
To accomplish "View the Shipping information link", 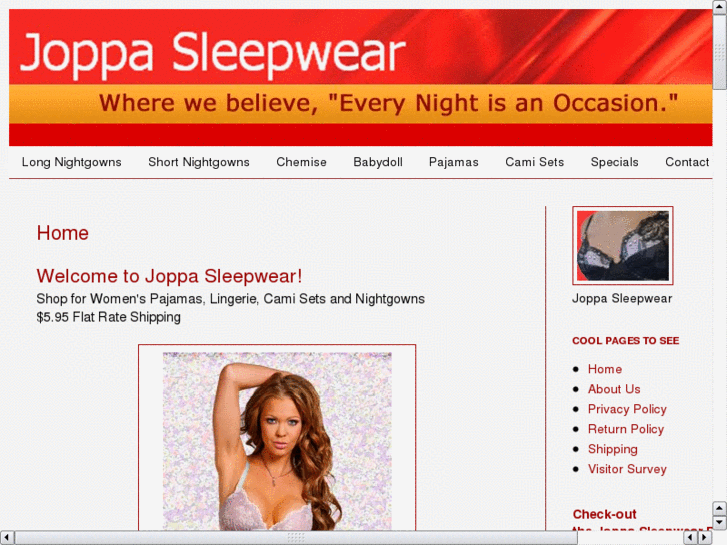I will 613,449.
